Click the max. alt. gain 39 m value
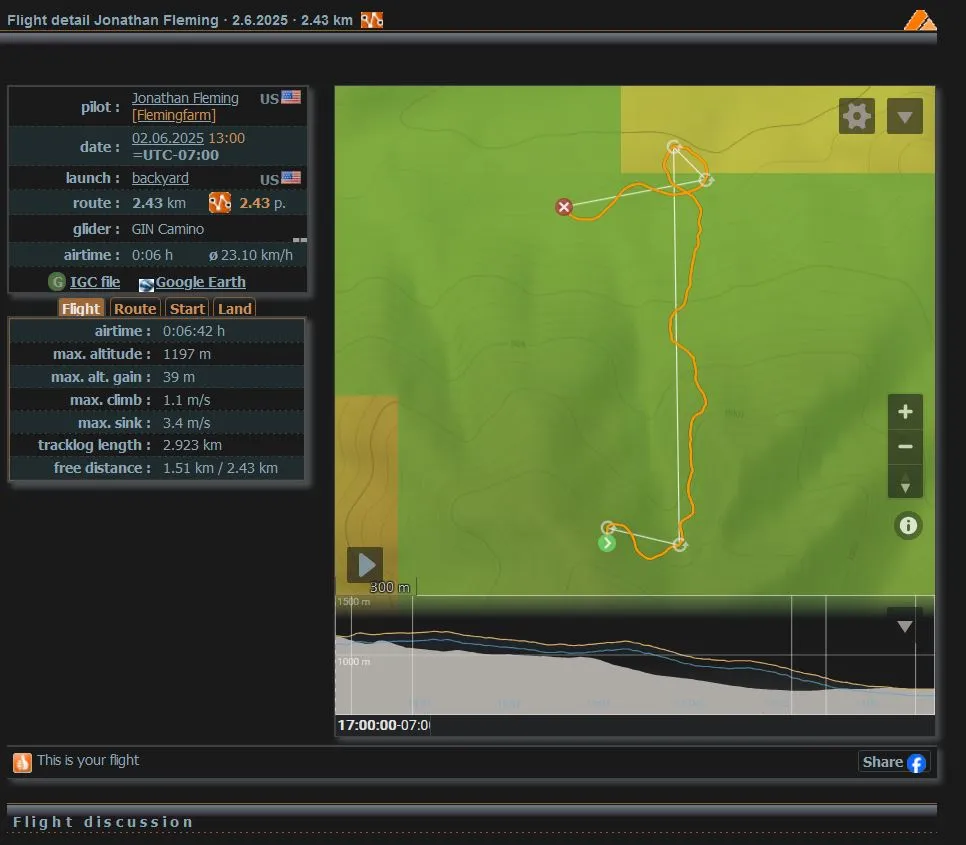 [179, 377]
